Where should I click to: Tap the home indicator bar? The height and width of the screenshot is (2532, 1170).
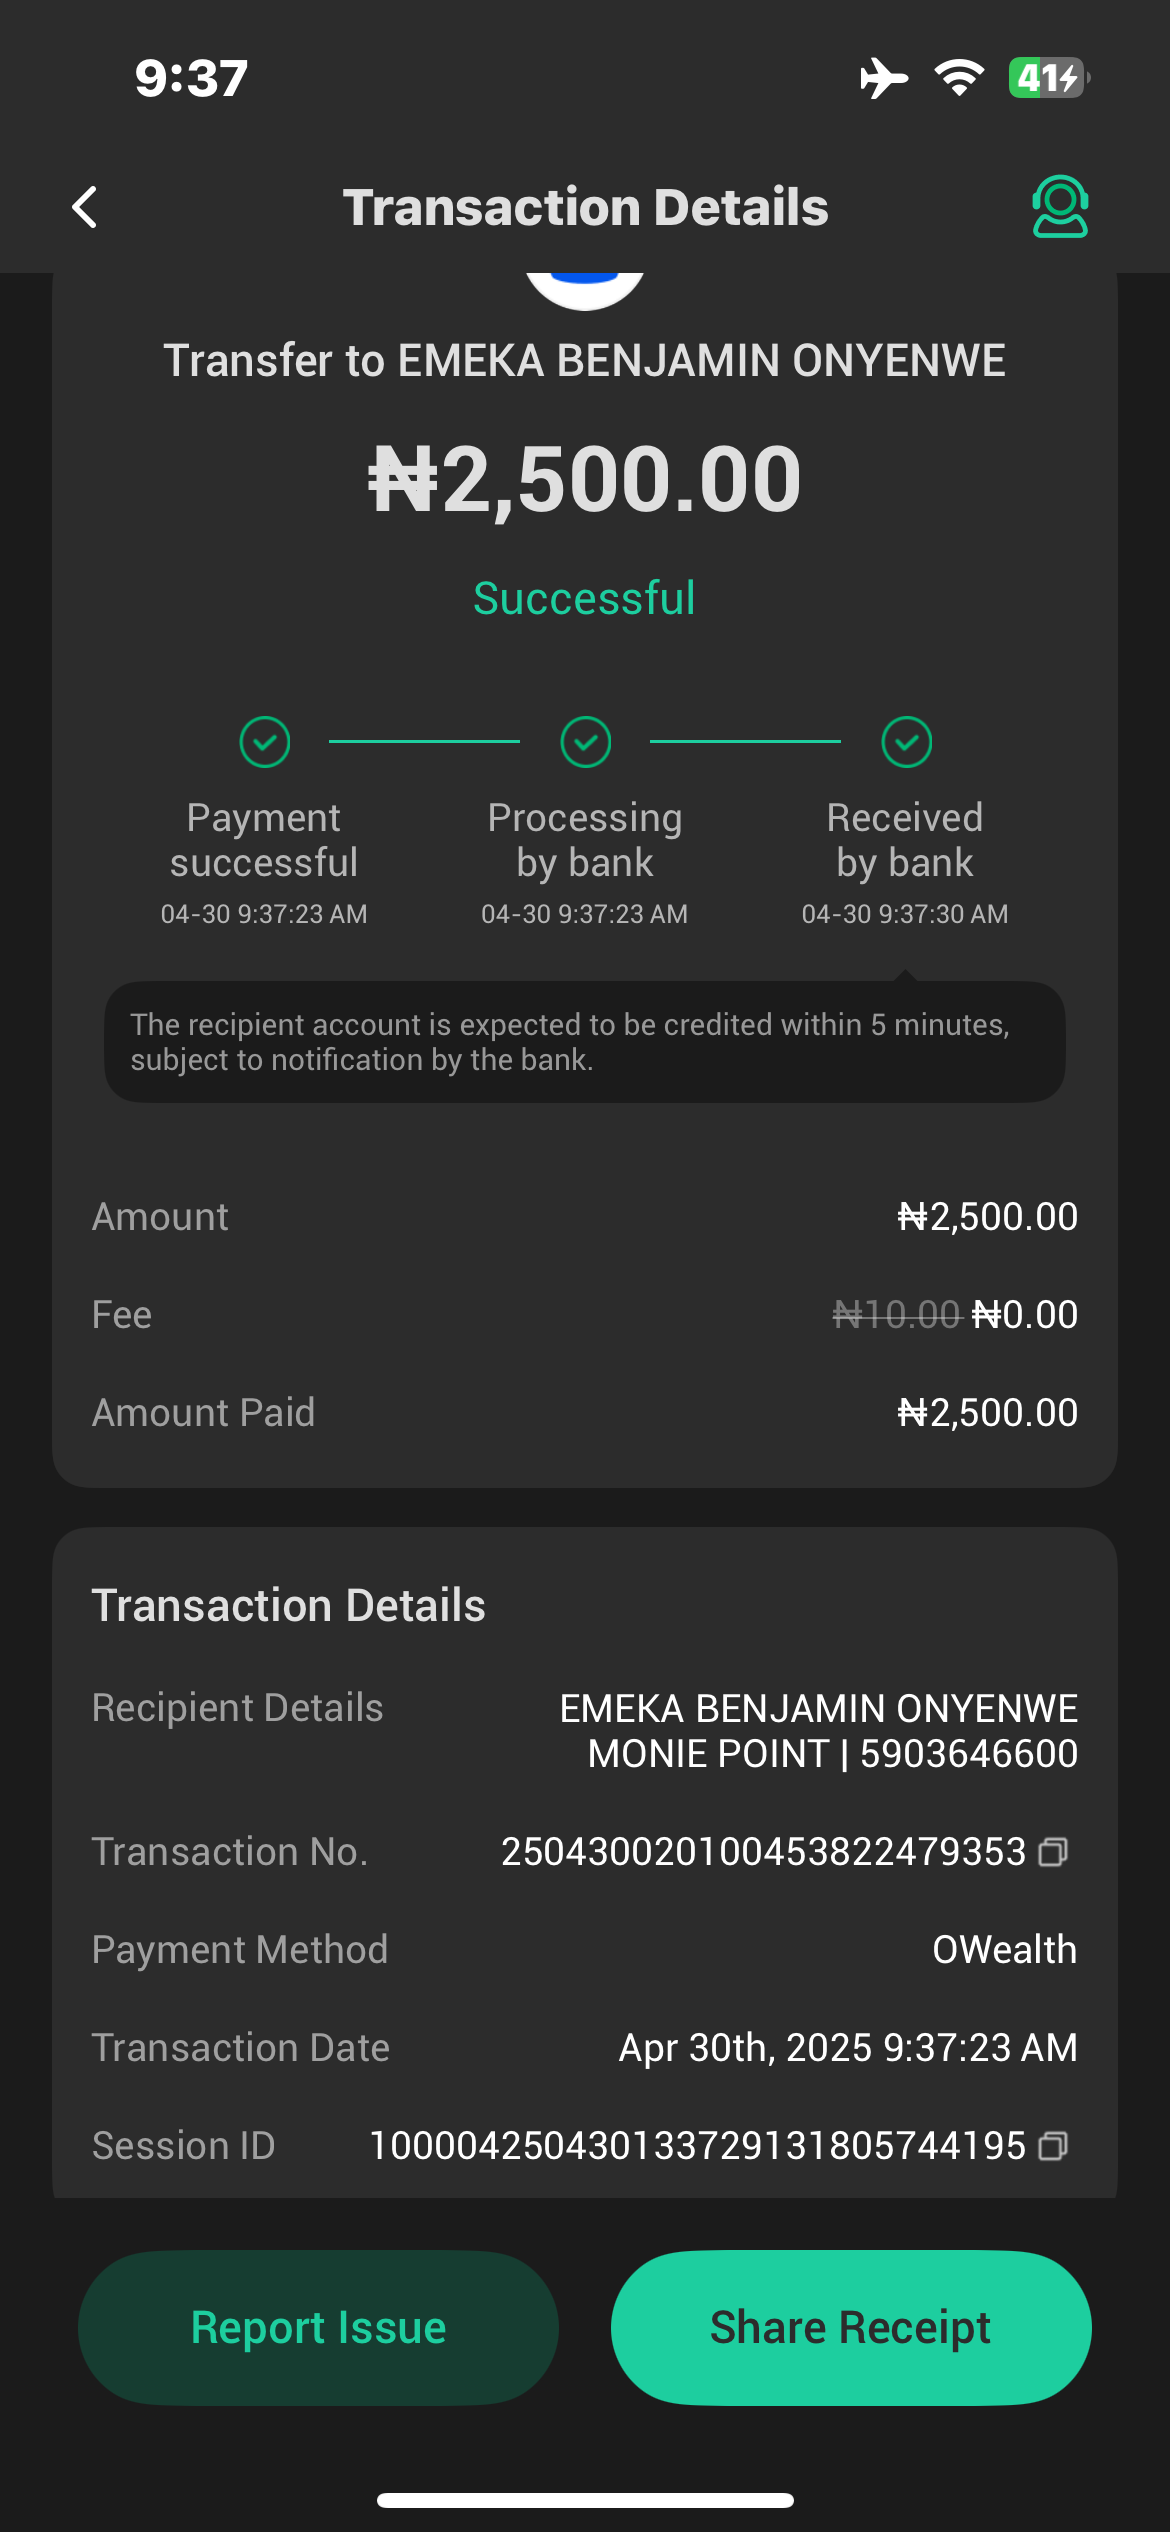585,2500
